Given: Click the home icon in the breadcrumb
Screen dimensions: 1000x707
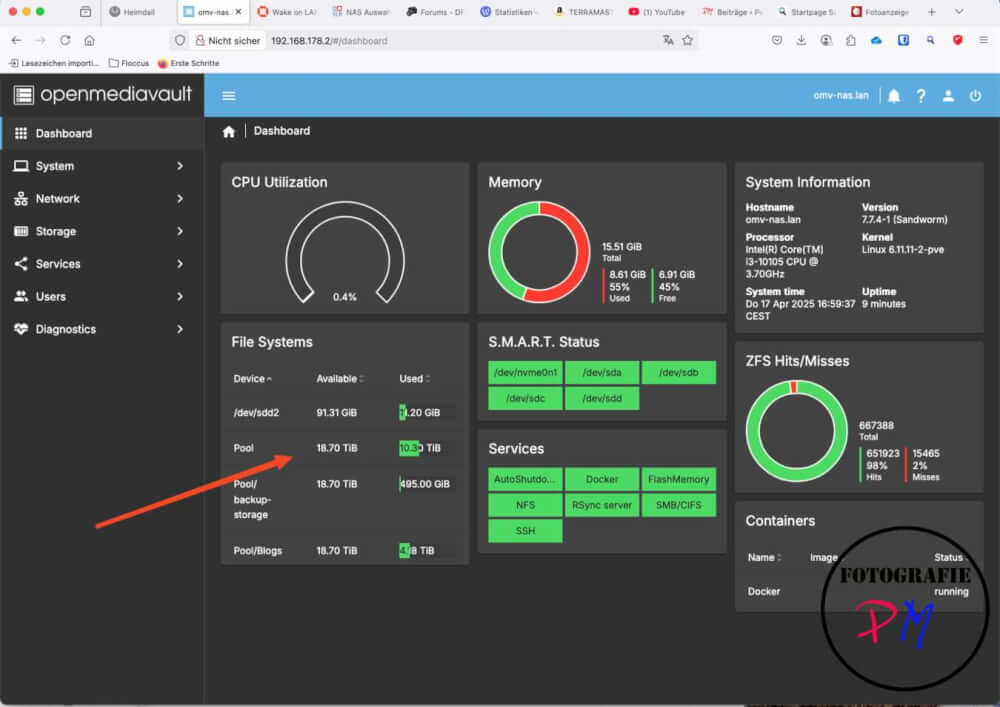Looking at the screenshot, I should click(x=228, y=131).
